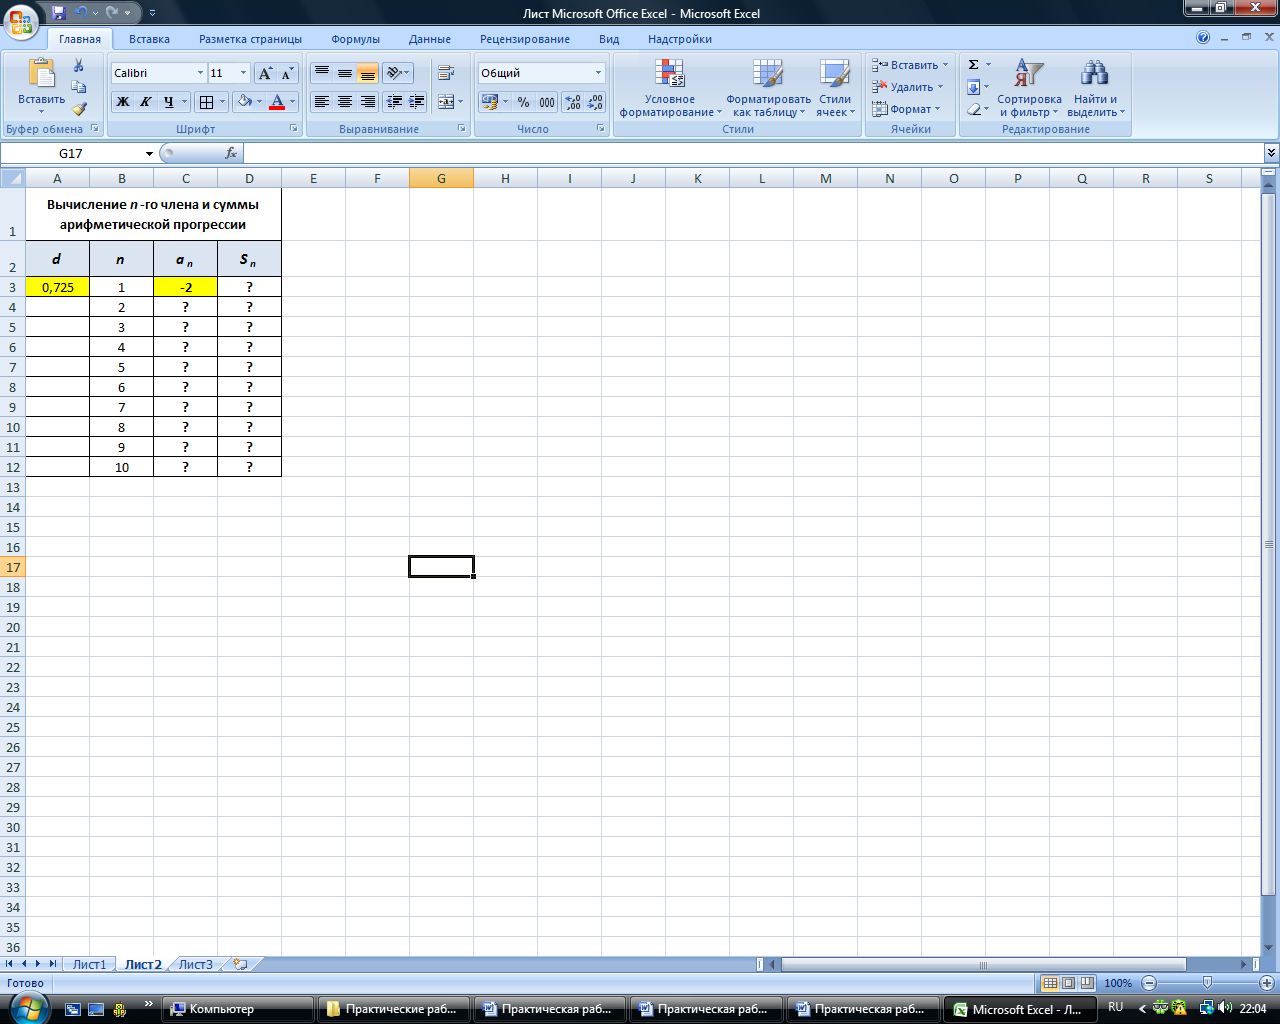
Task: Open Найти и выделить binoculars tool
Action: 1096,88
